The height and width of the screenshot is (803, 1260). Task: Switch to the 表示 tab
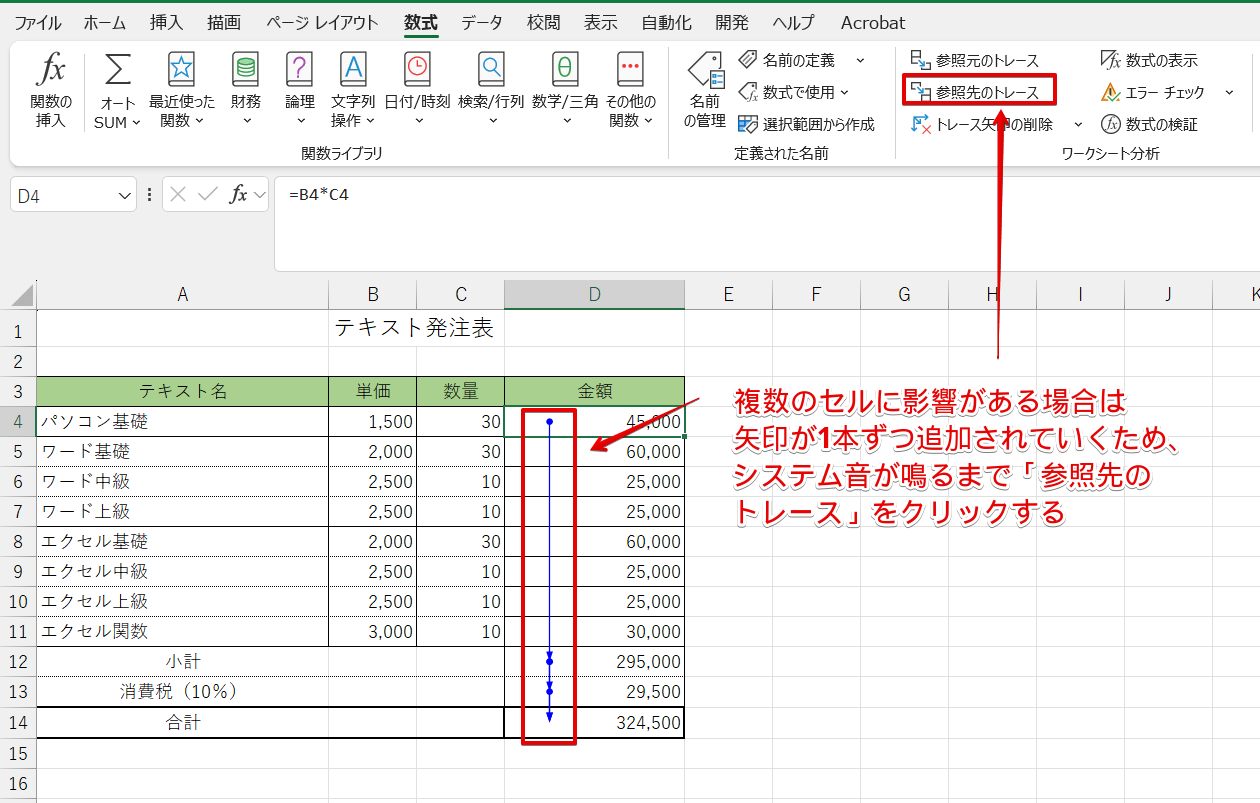601,22
